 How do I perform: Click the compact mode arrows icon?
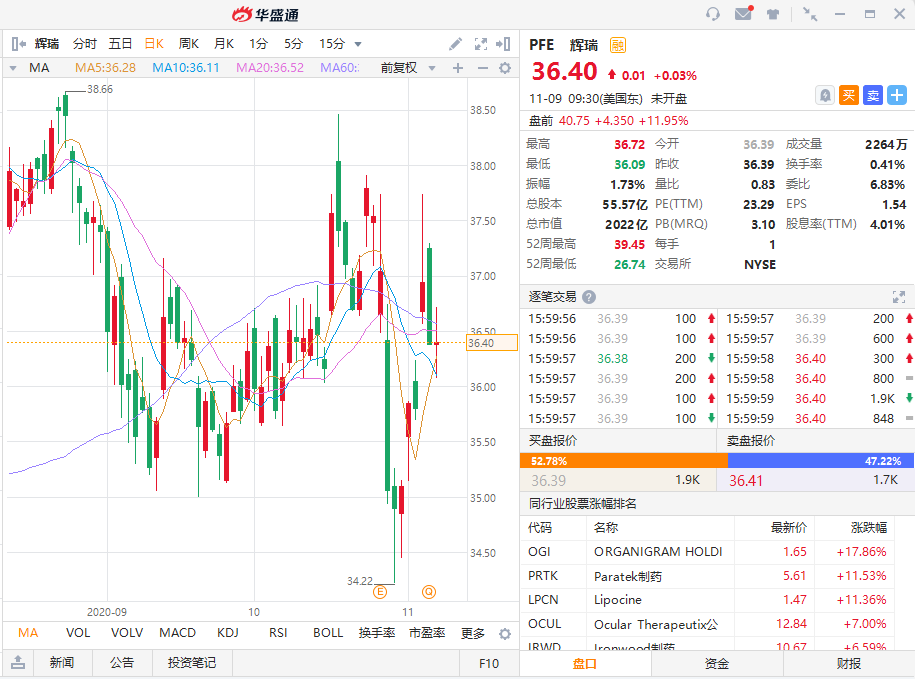809,14
